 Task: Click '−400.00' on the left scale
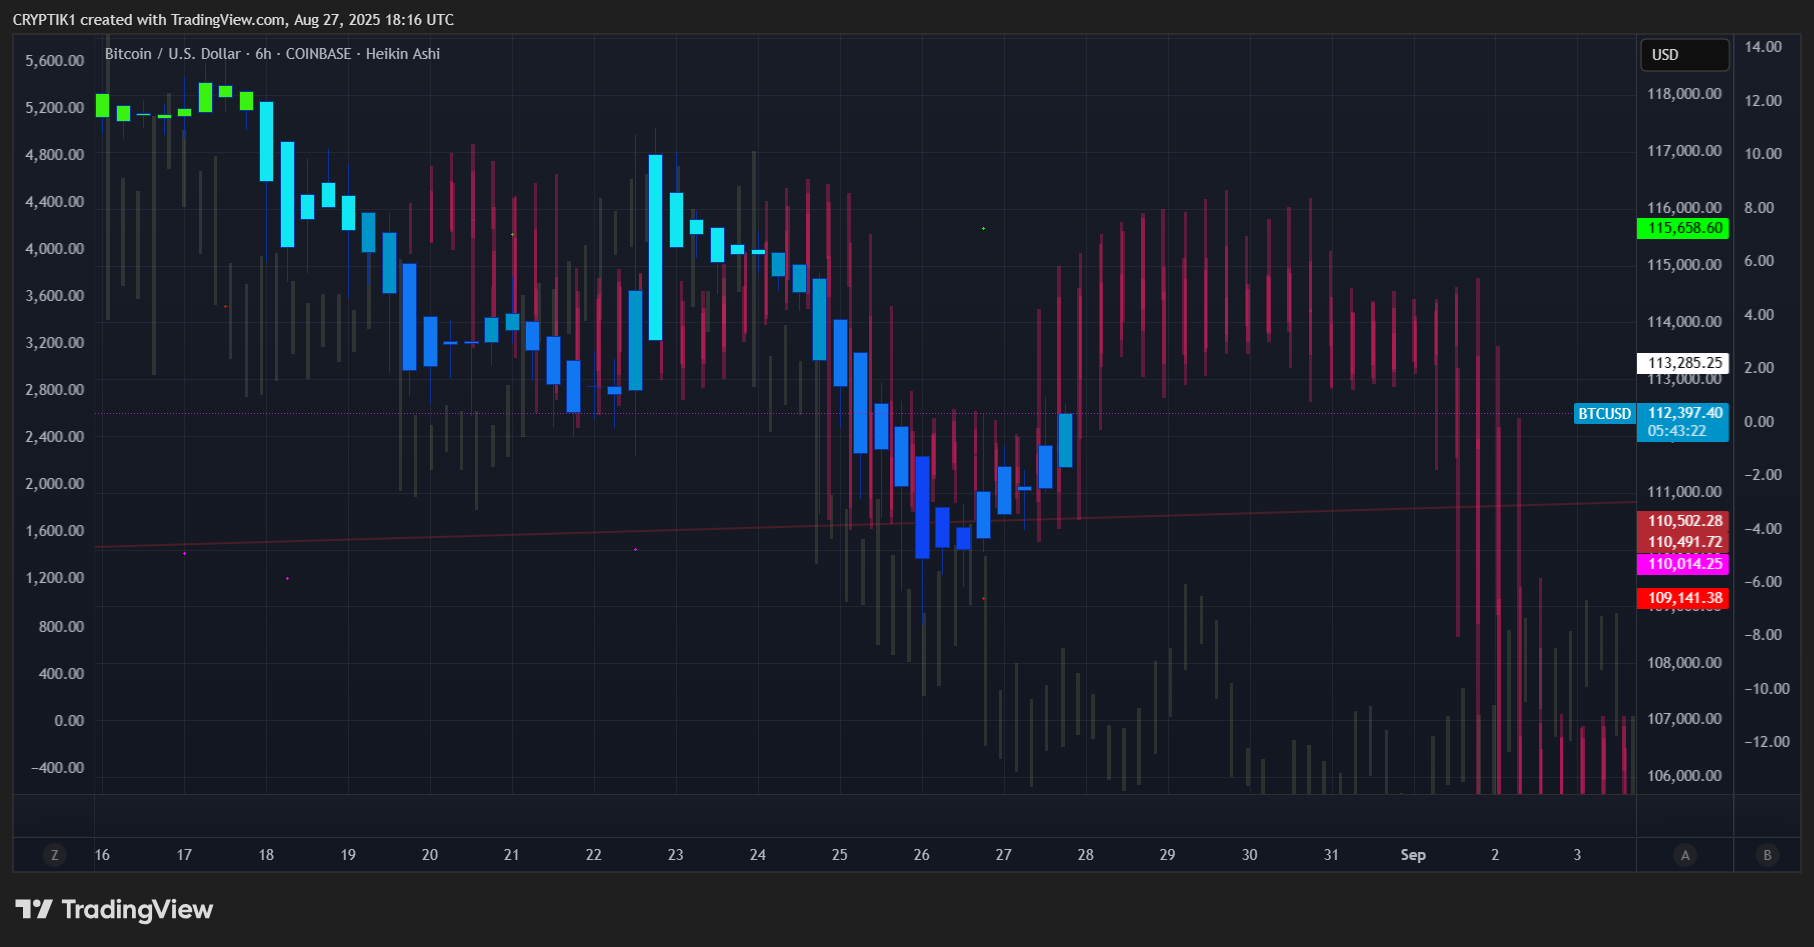click(x=58, y=768)
